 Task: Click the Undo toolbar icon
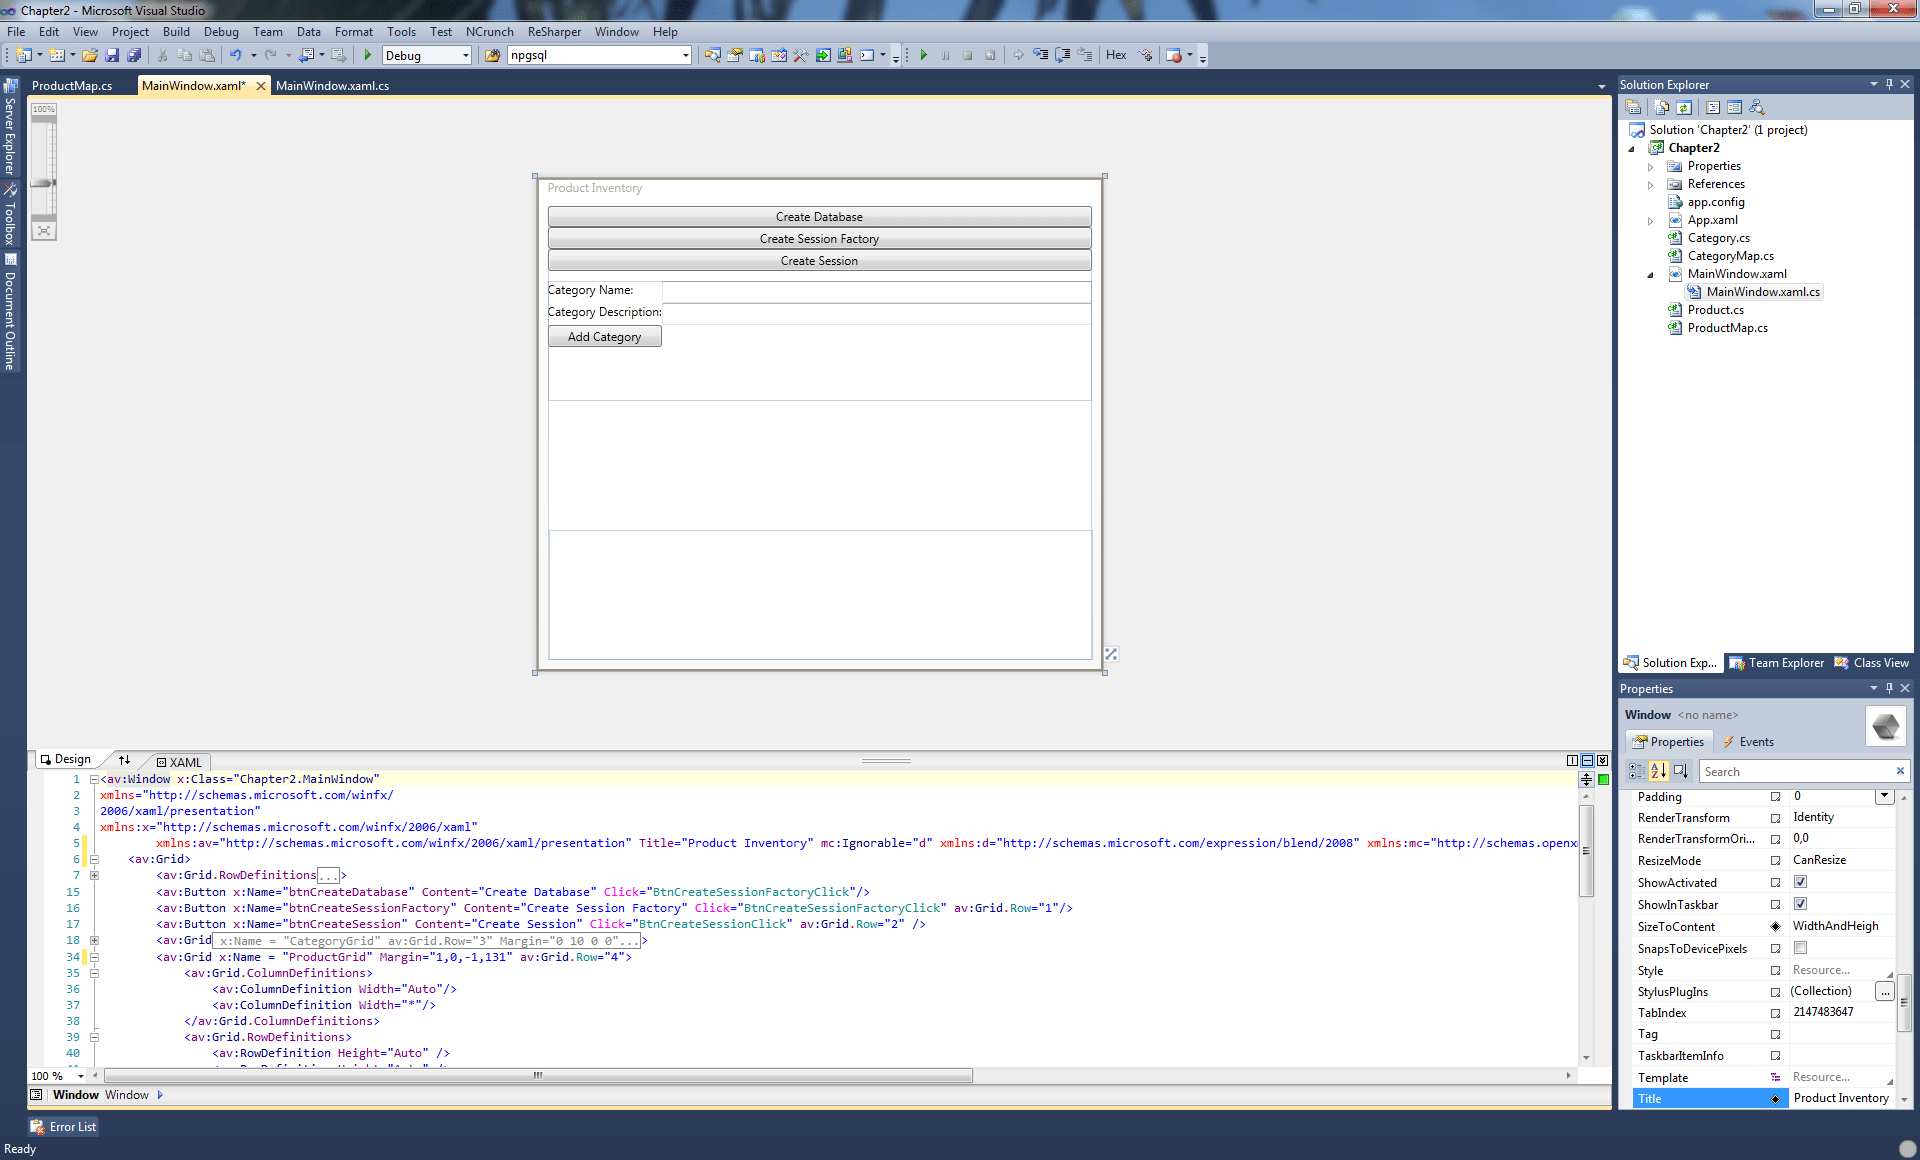[x=235, y=56]
